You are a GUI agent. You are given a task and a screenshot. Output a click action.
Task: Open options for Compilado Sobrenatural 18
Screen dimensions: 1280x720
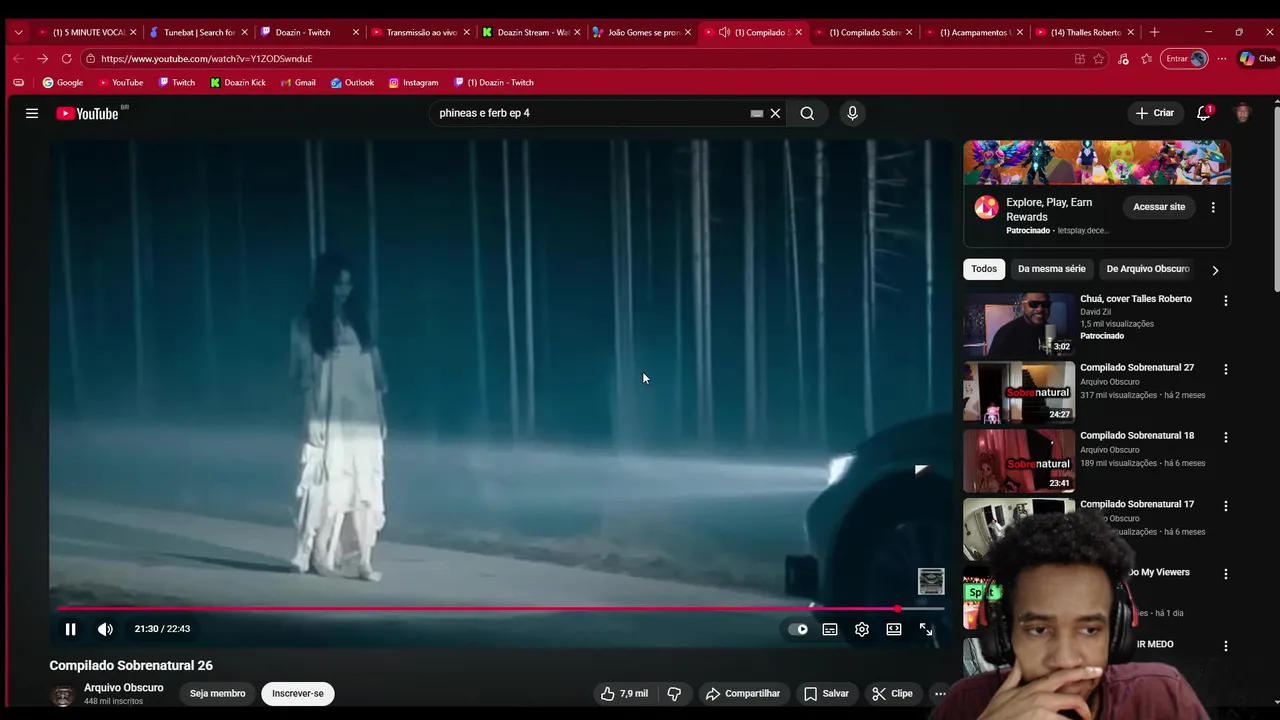tap(1226, 437)
